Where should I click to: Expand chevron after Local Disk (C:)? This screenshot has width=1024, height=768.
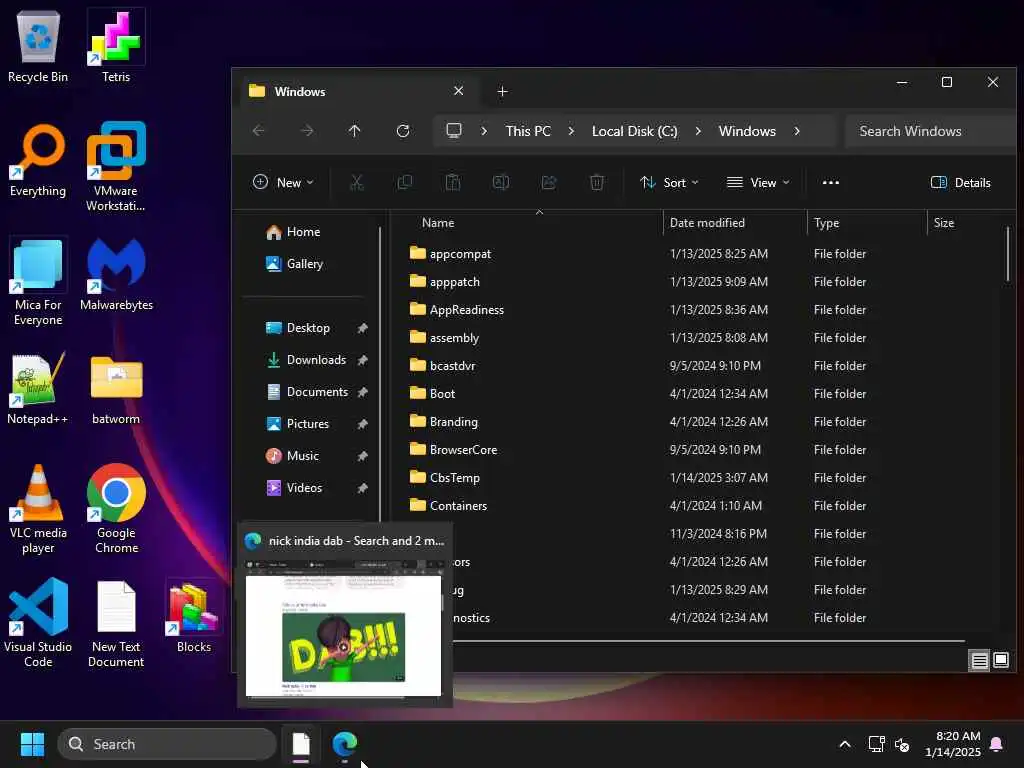click(698, 131)
